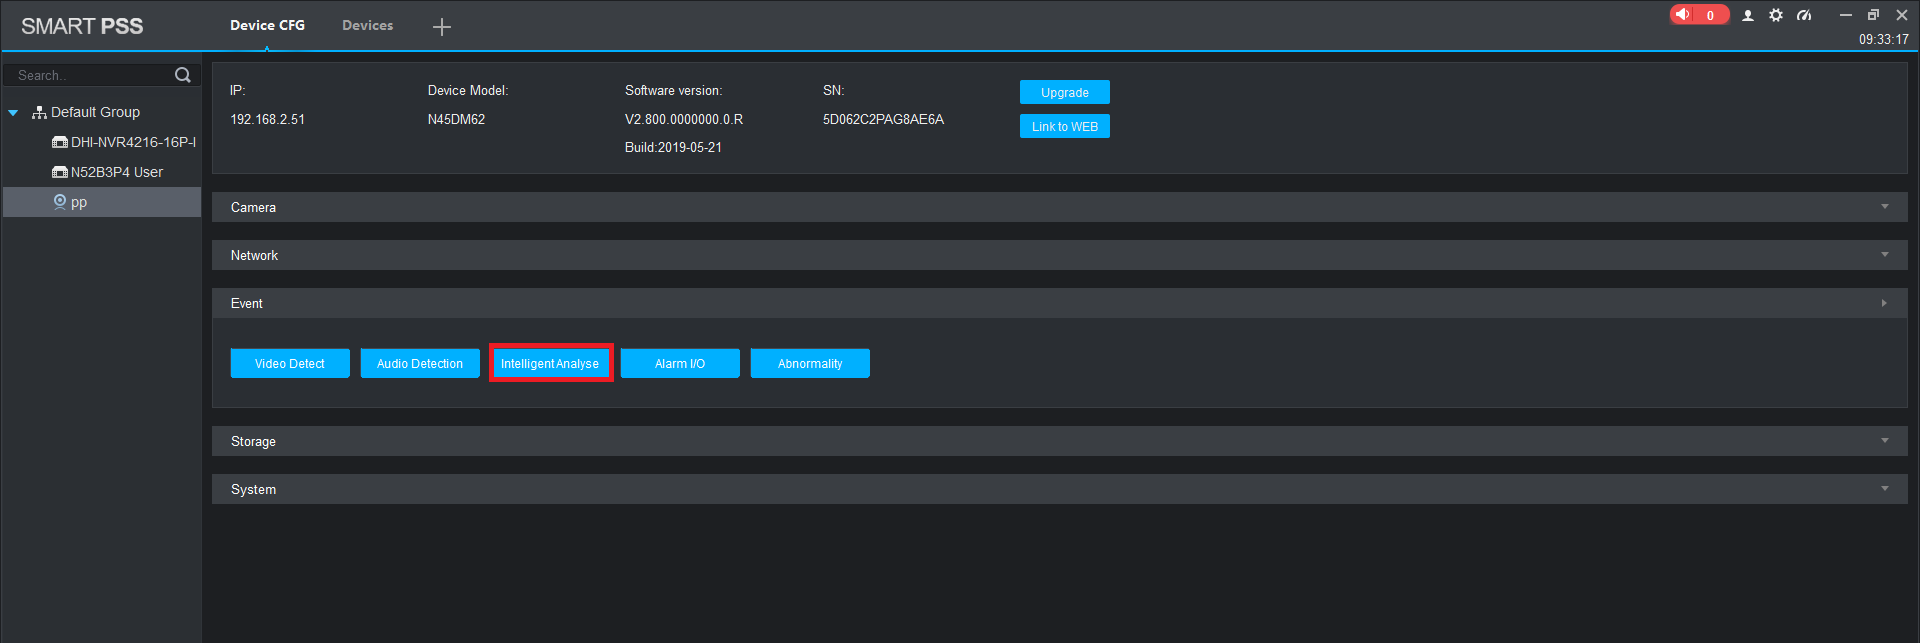
Task: Switch to the Device CFG tab
Action: (267, 25)
